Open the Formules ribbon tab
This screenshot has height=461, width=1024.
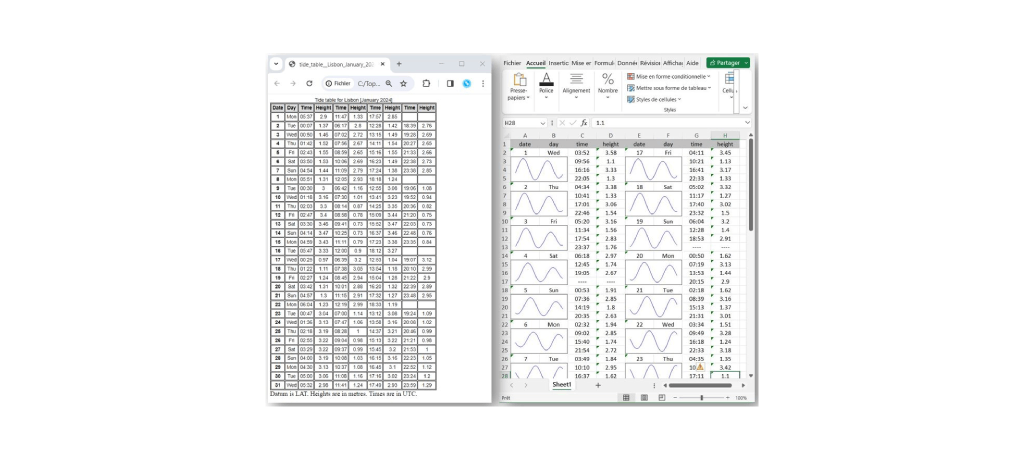pos(605,62)
